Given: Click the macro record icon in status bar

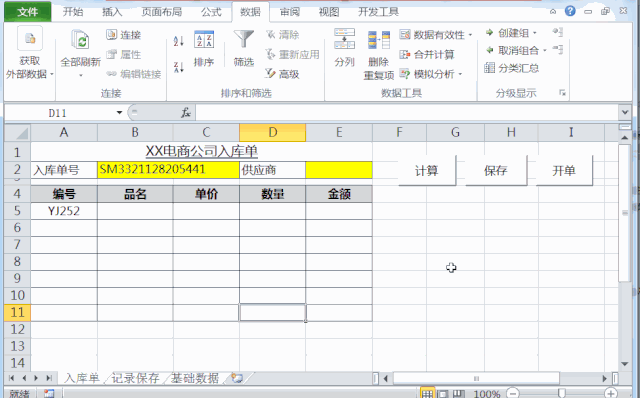Looking at the screenshot, I should pos(49,394).
